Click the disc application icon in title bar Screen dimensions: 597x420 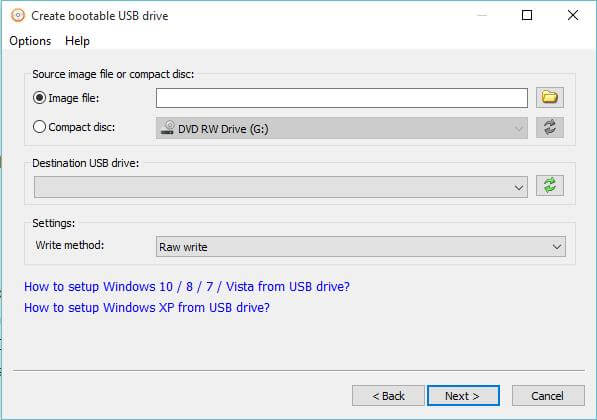point(18,16)
